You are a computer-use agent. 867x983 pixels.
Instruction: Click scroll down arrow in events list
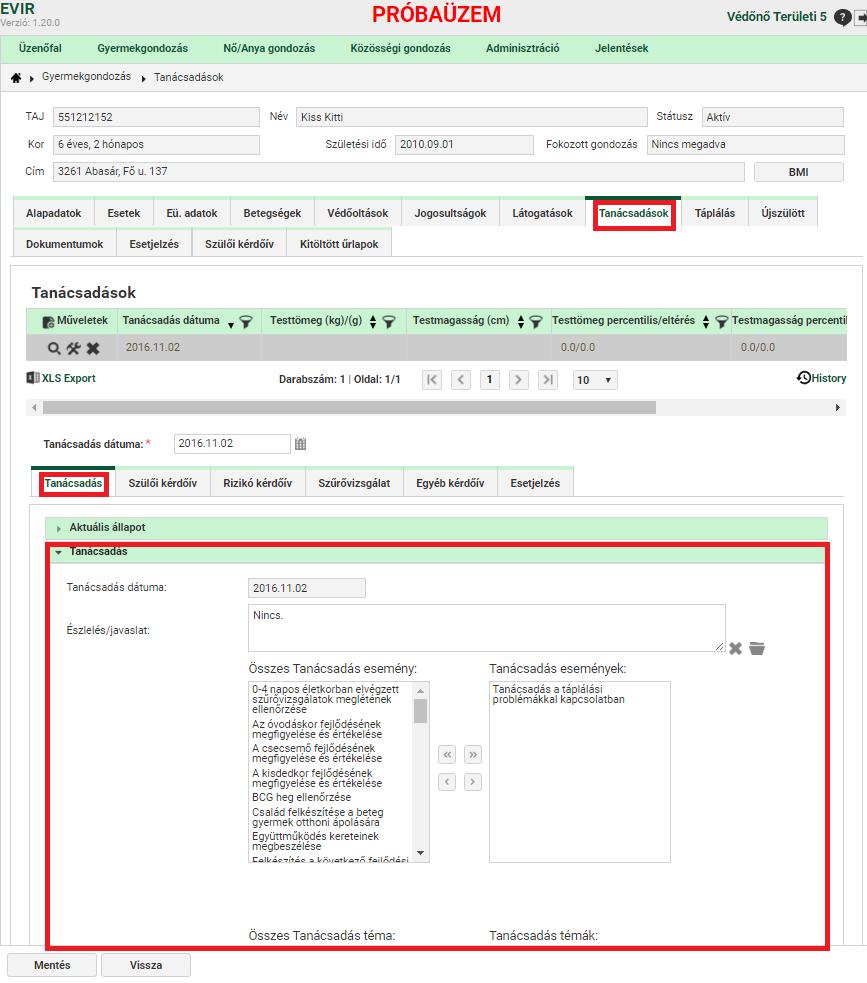[x=421, y=853]
